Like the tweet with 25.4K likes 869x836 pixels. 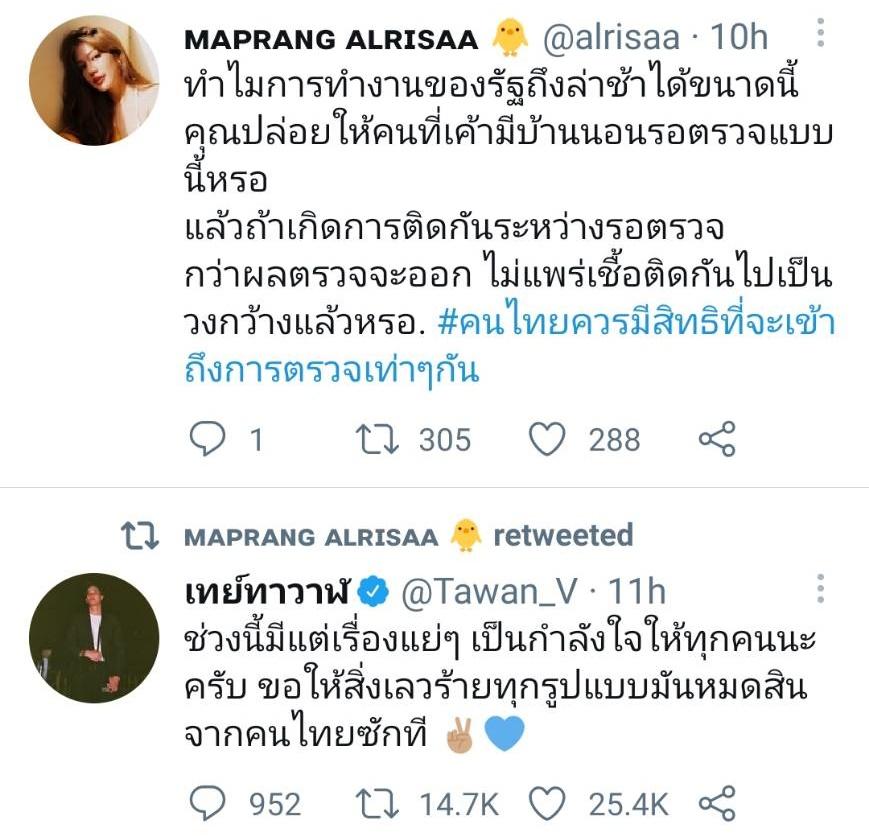(x=548, y=802)
